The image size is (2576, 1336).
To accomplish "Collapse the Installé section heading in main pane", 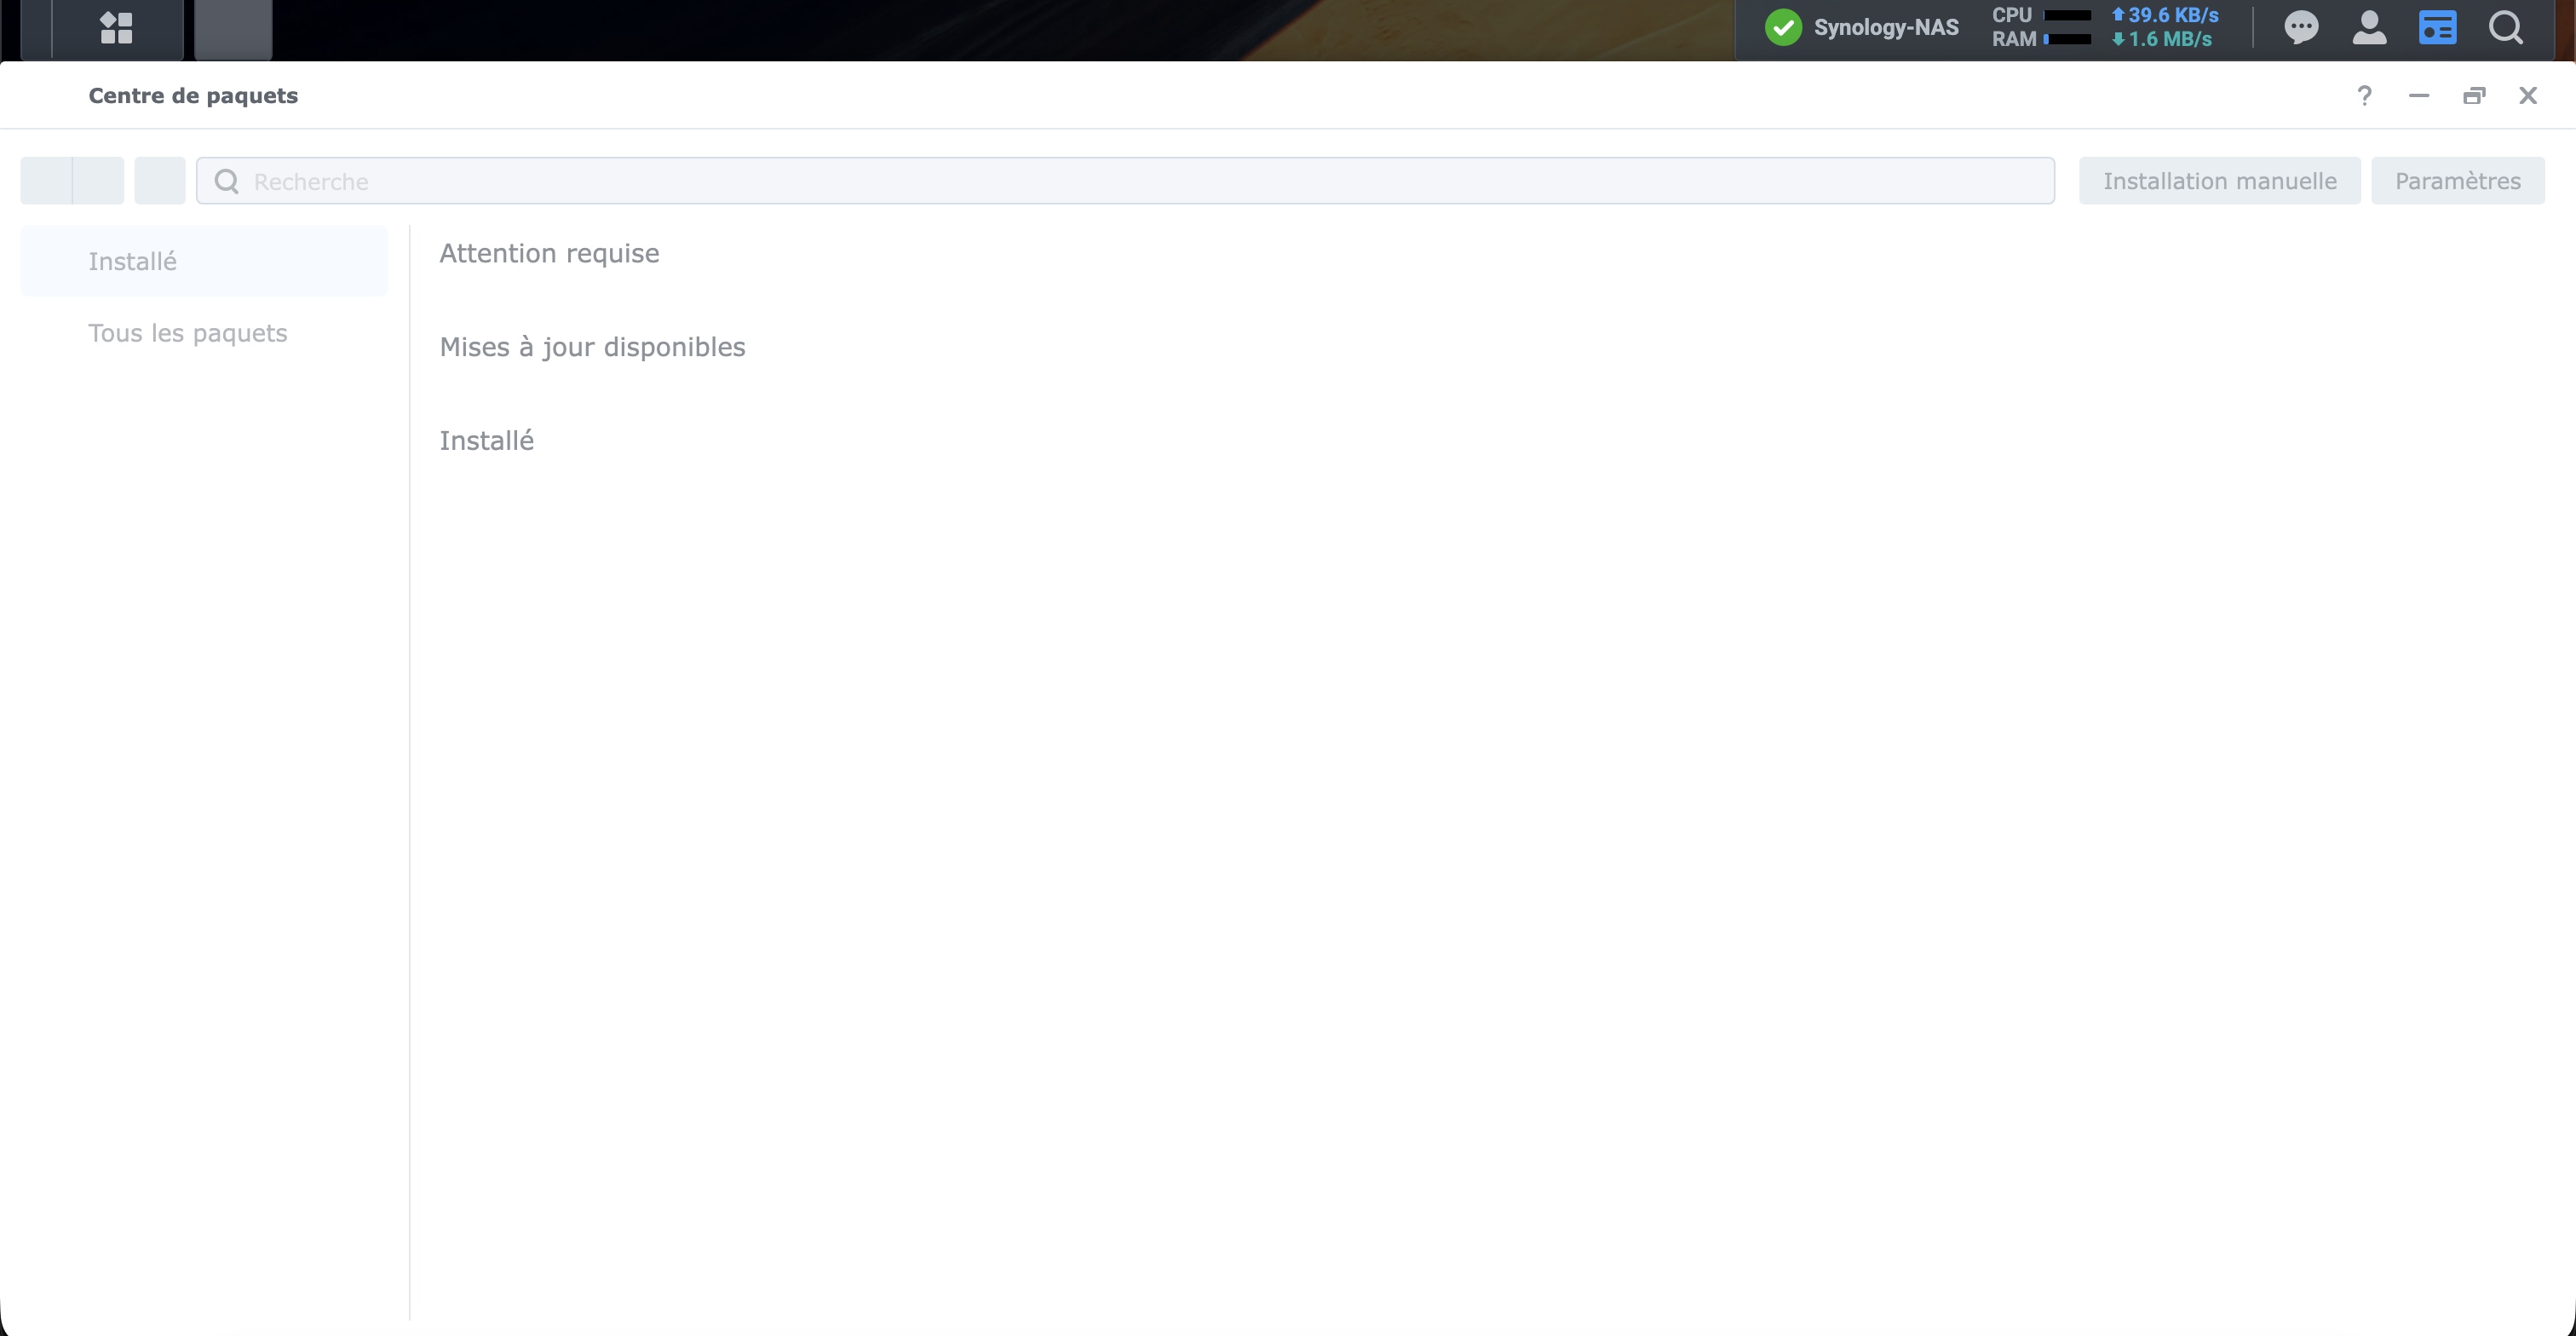I will coord(486,441).
